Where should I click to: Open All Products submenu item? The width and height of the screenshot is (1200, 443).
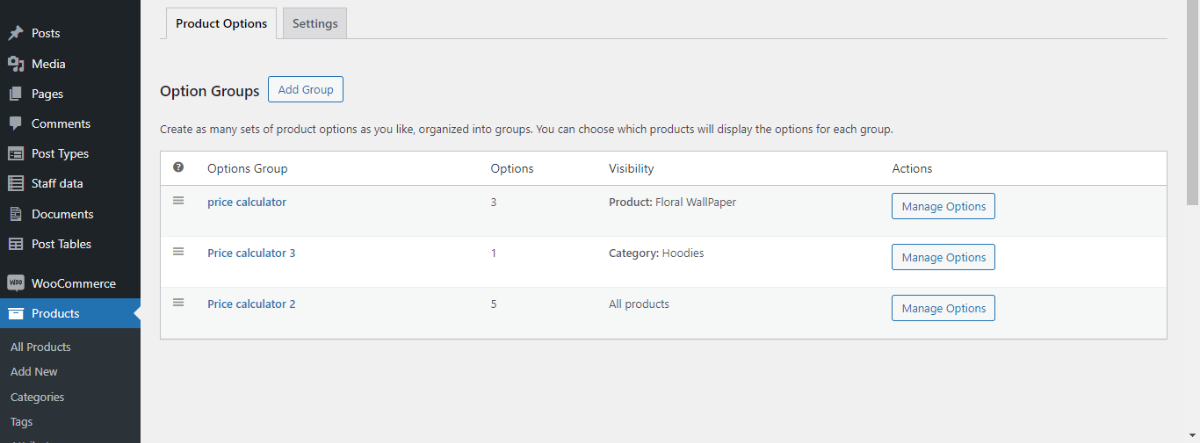coord(40,347)
